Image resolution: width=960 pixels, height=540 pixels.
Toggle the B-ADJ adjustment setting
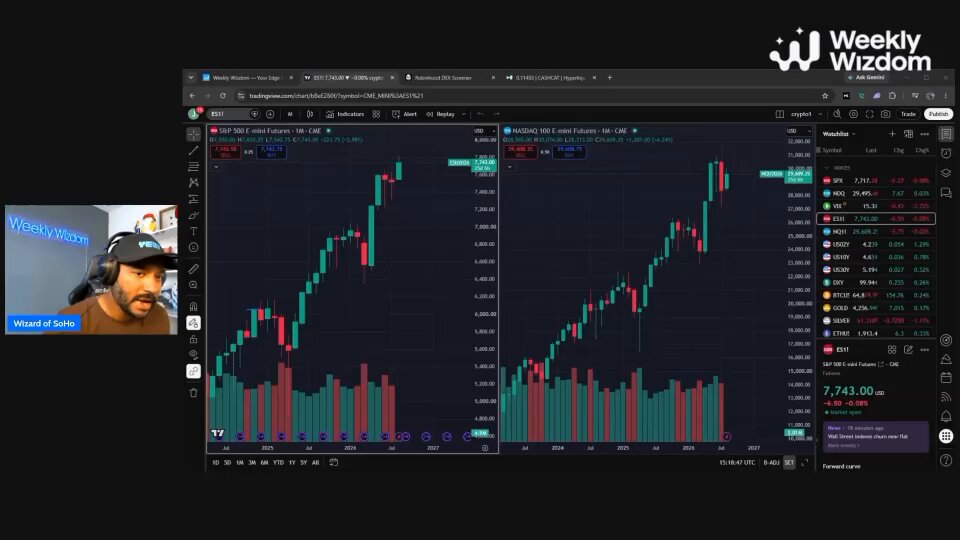tap(771, 463)
